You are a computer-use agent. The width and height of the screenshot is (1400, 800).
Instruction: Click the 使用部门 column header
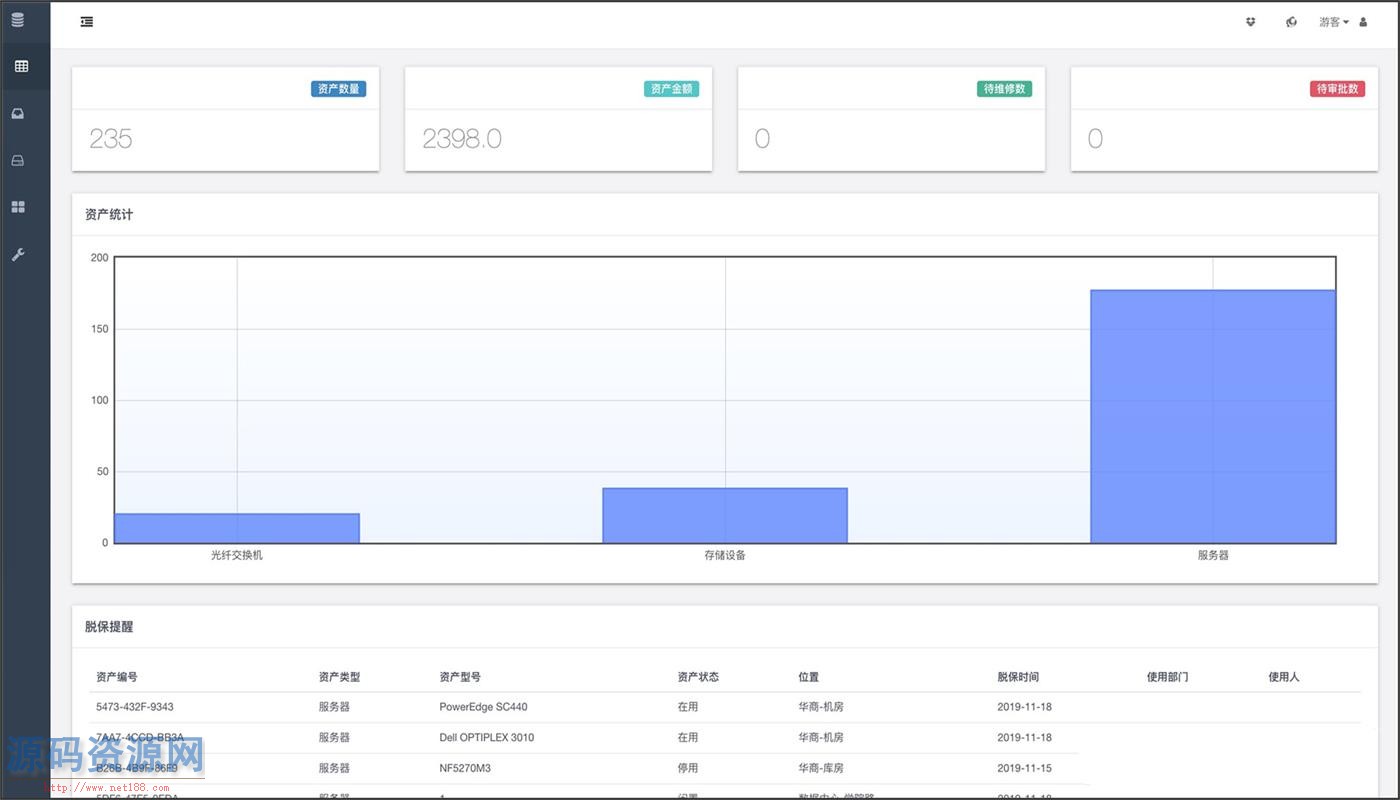1168,677
